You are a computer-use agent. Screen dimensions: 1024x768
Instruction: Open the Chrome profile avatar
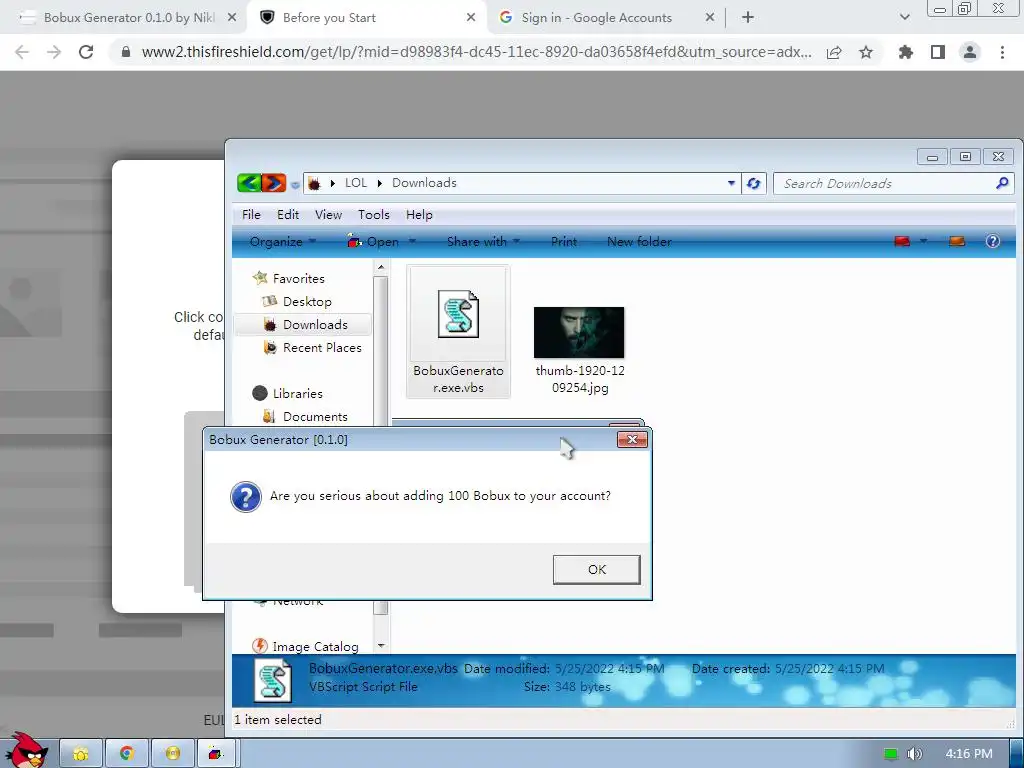tap(970, 52)
